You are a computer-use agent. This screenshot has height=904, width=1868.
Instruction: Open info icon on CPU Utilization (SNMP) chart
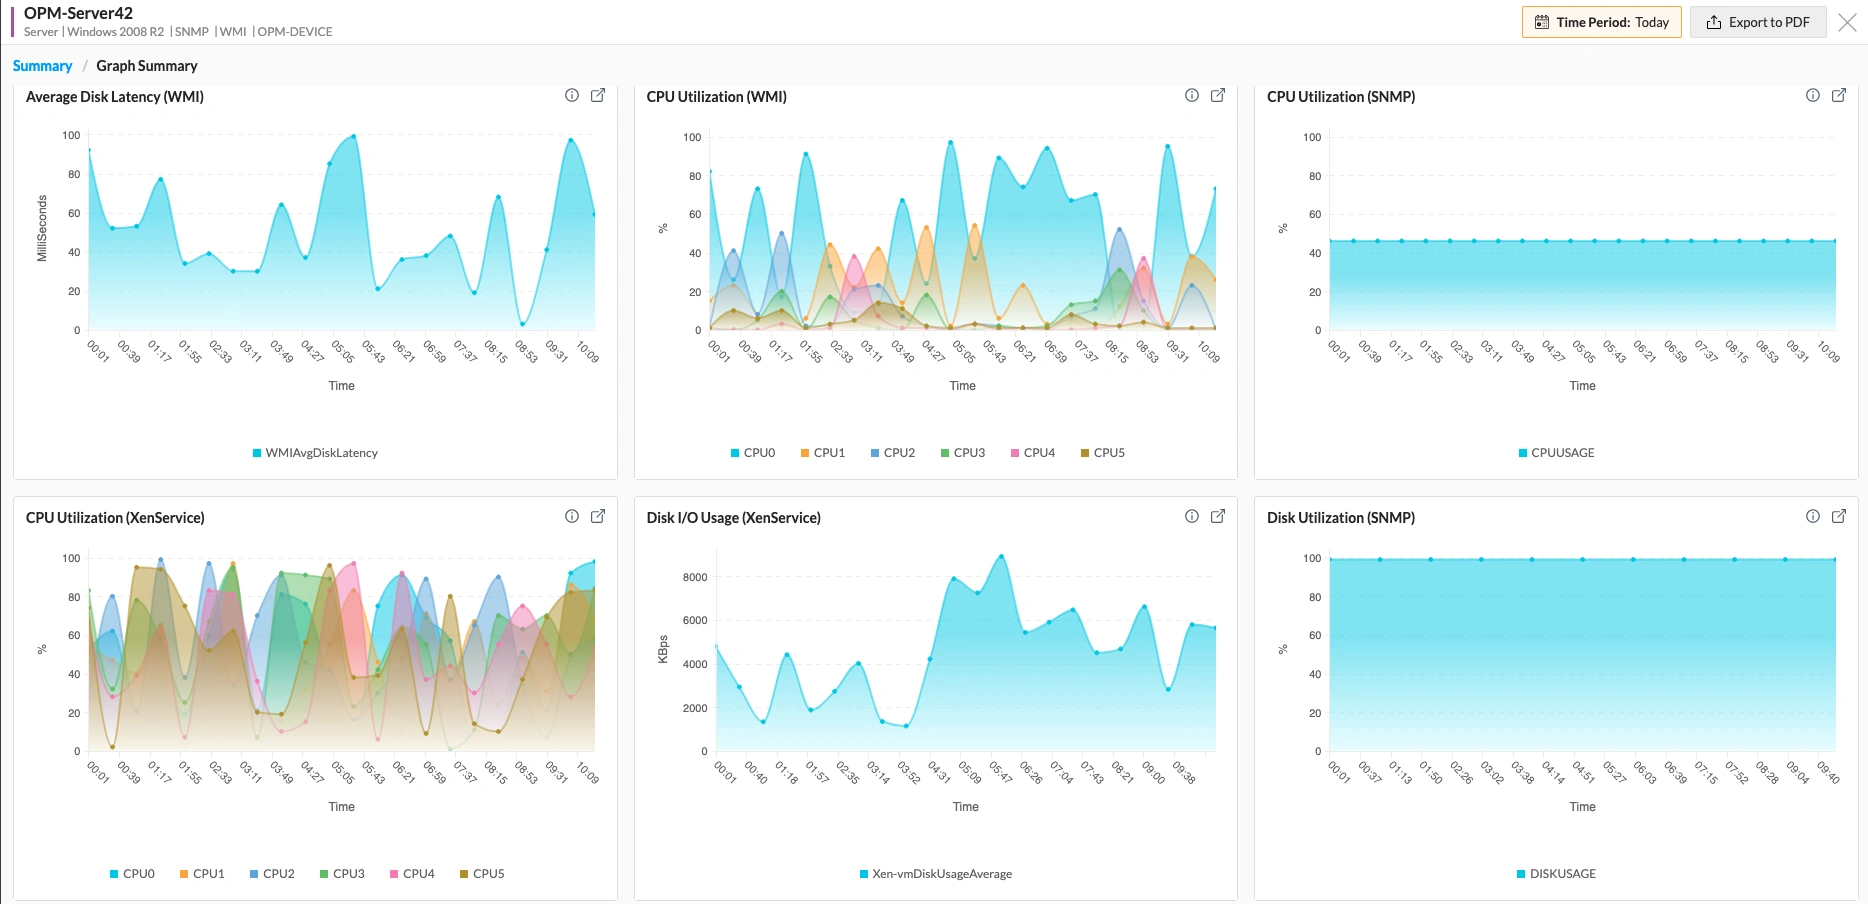[x=1812, y=95]
